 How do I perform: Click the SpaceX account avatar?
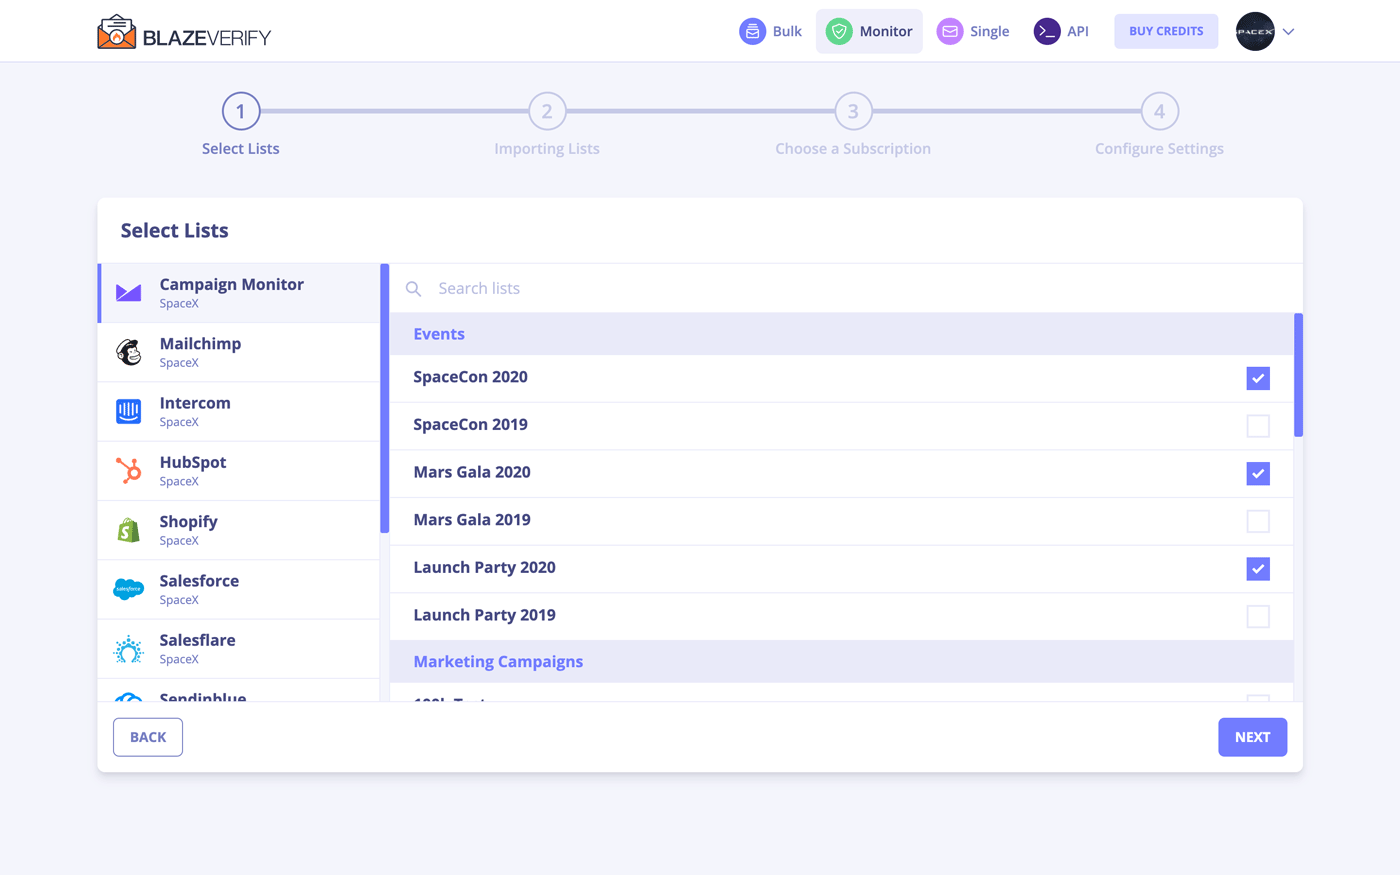pyautogui.click(x=1255, y=31)
